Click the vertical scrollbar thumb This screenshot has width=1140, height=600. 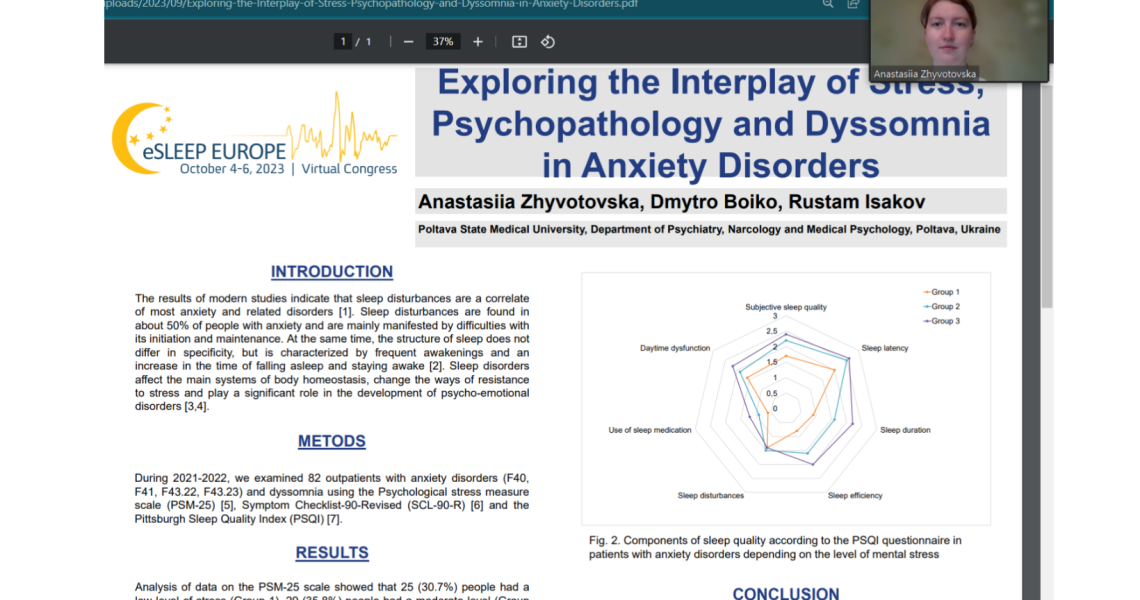coord(1046,195)
